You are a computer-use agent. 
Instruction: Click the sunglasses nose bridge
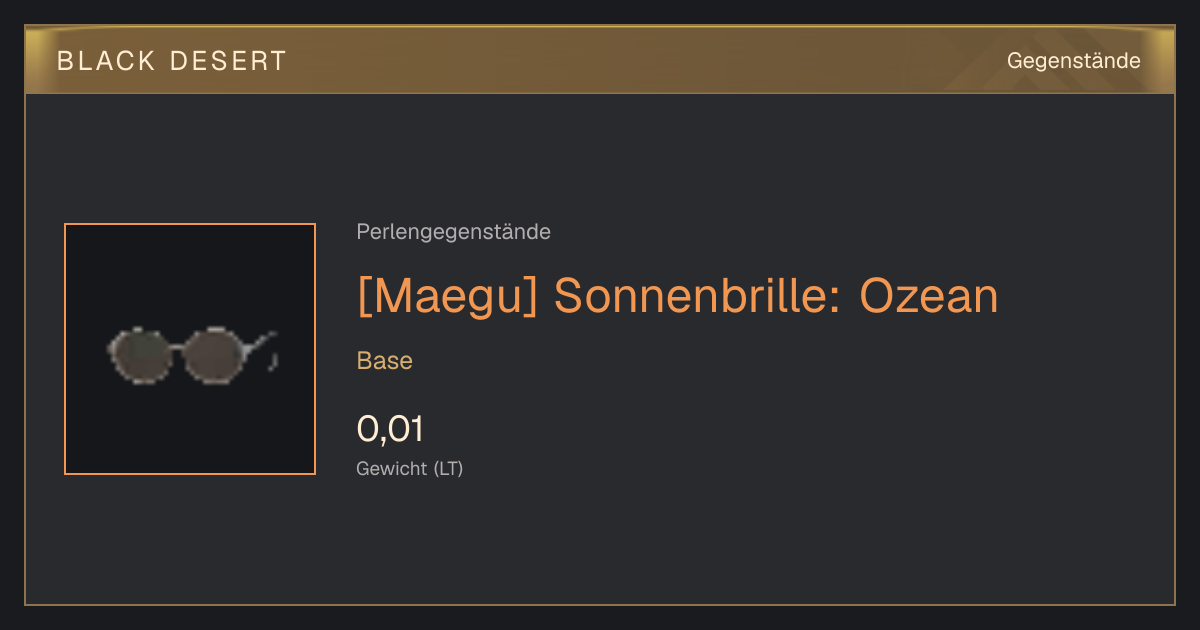click(178, 346)
